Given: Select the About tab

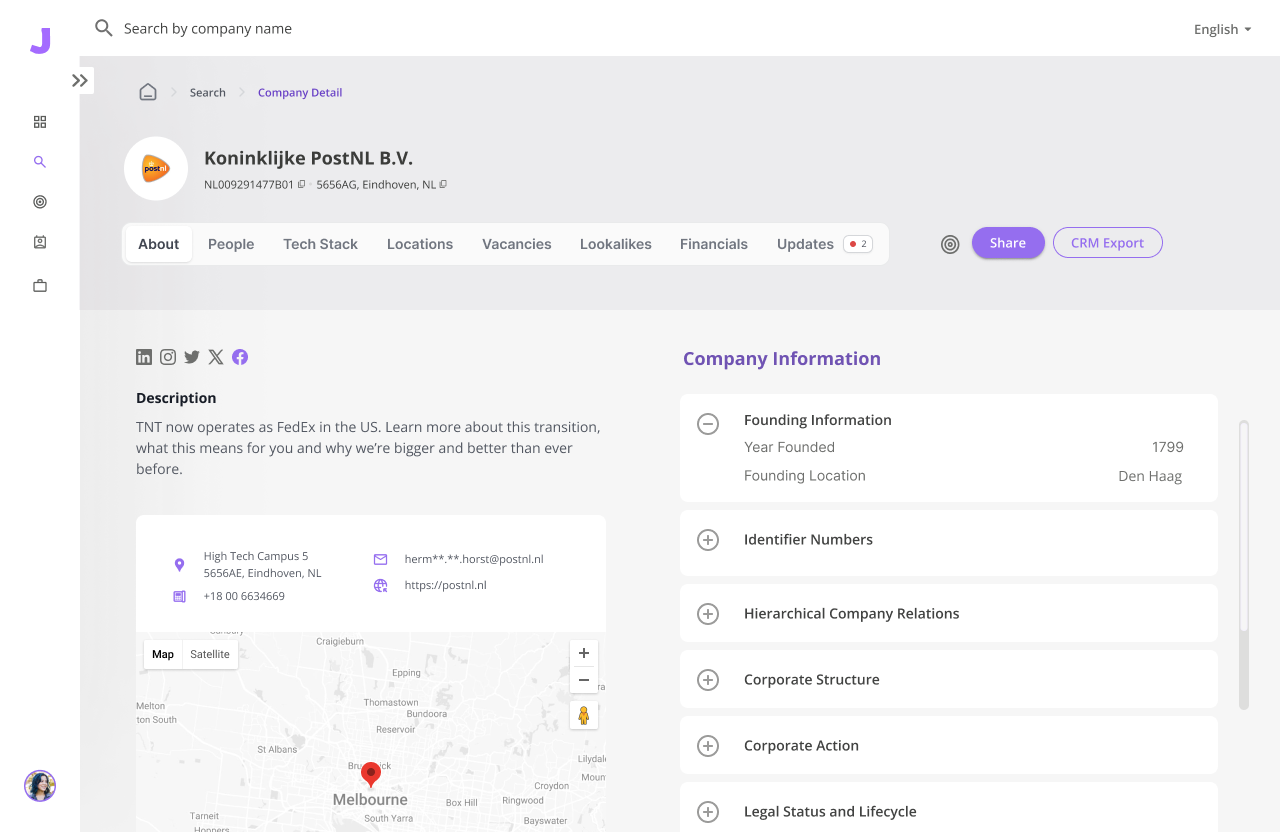Looking at the screenshot, I should [x=159, y=244].
